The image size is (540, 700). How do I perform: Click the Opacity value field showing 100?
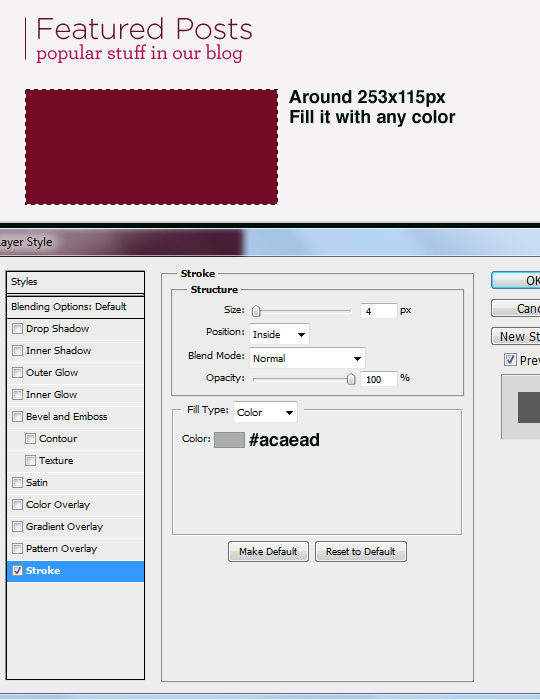378,379
